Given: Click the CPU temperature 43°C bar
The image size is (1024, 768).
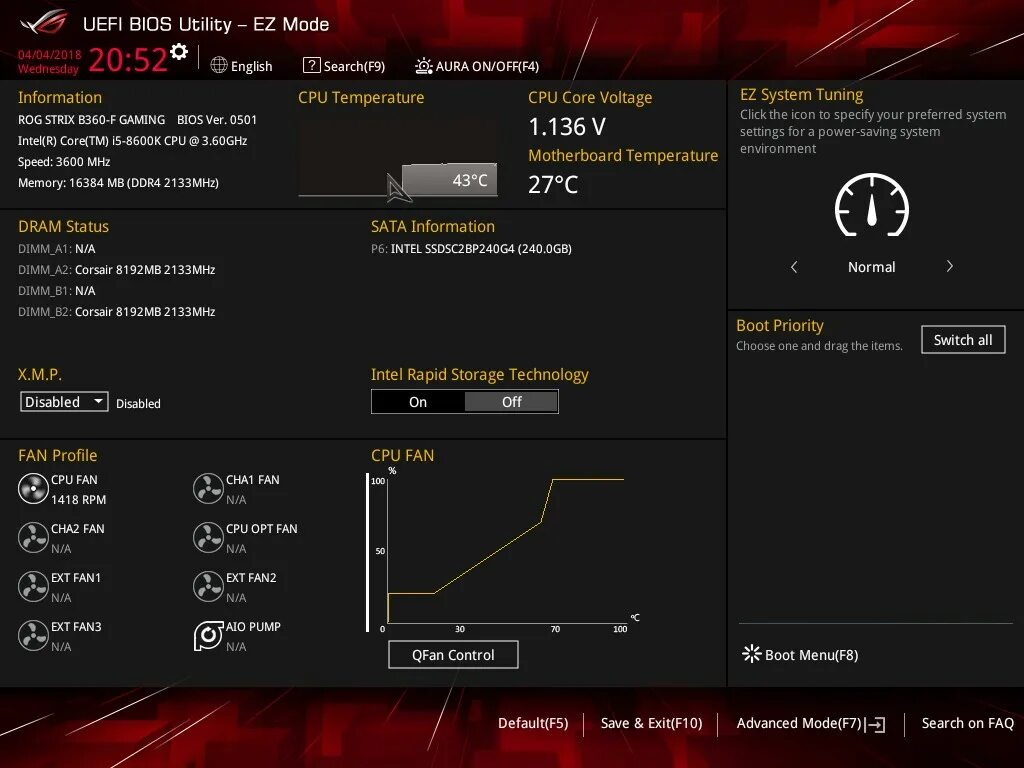Looking at the screenshot, I should [449, 180].
